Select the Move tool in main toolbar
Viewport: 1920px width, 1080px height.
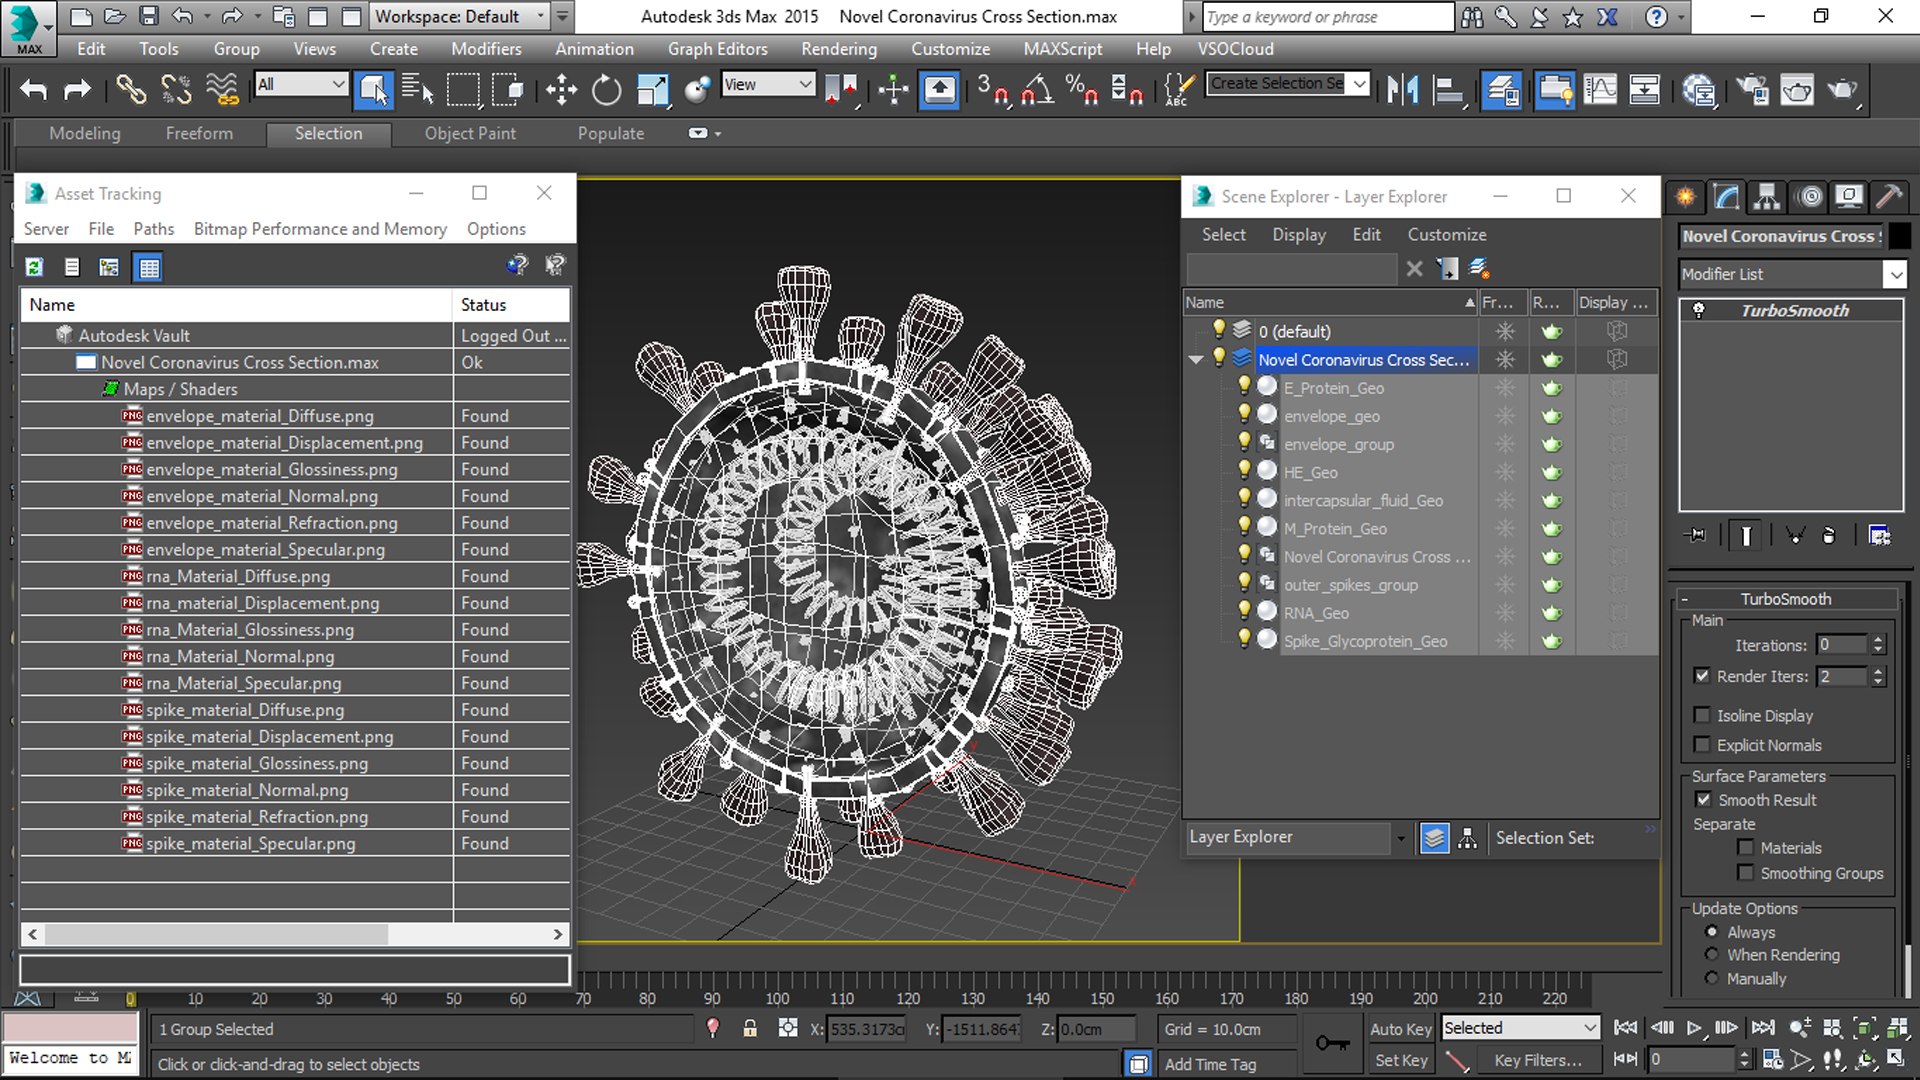[x=561, y=90]
